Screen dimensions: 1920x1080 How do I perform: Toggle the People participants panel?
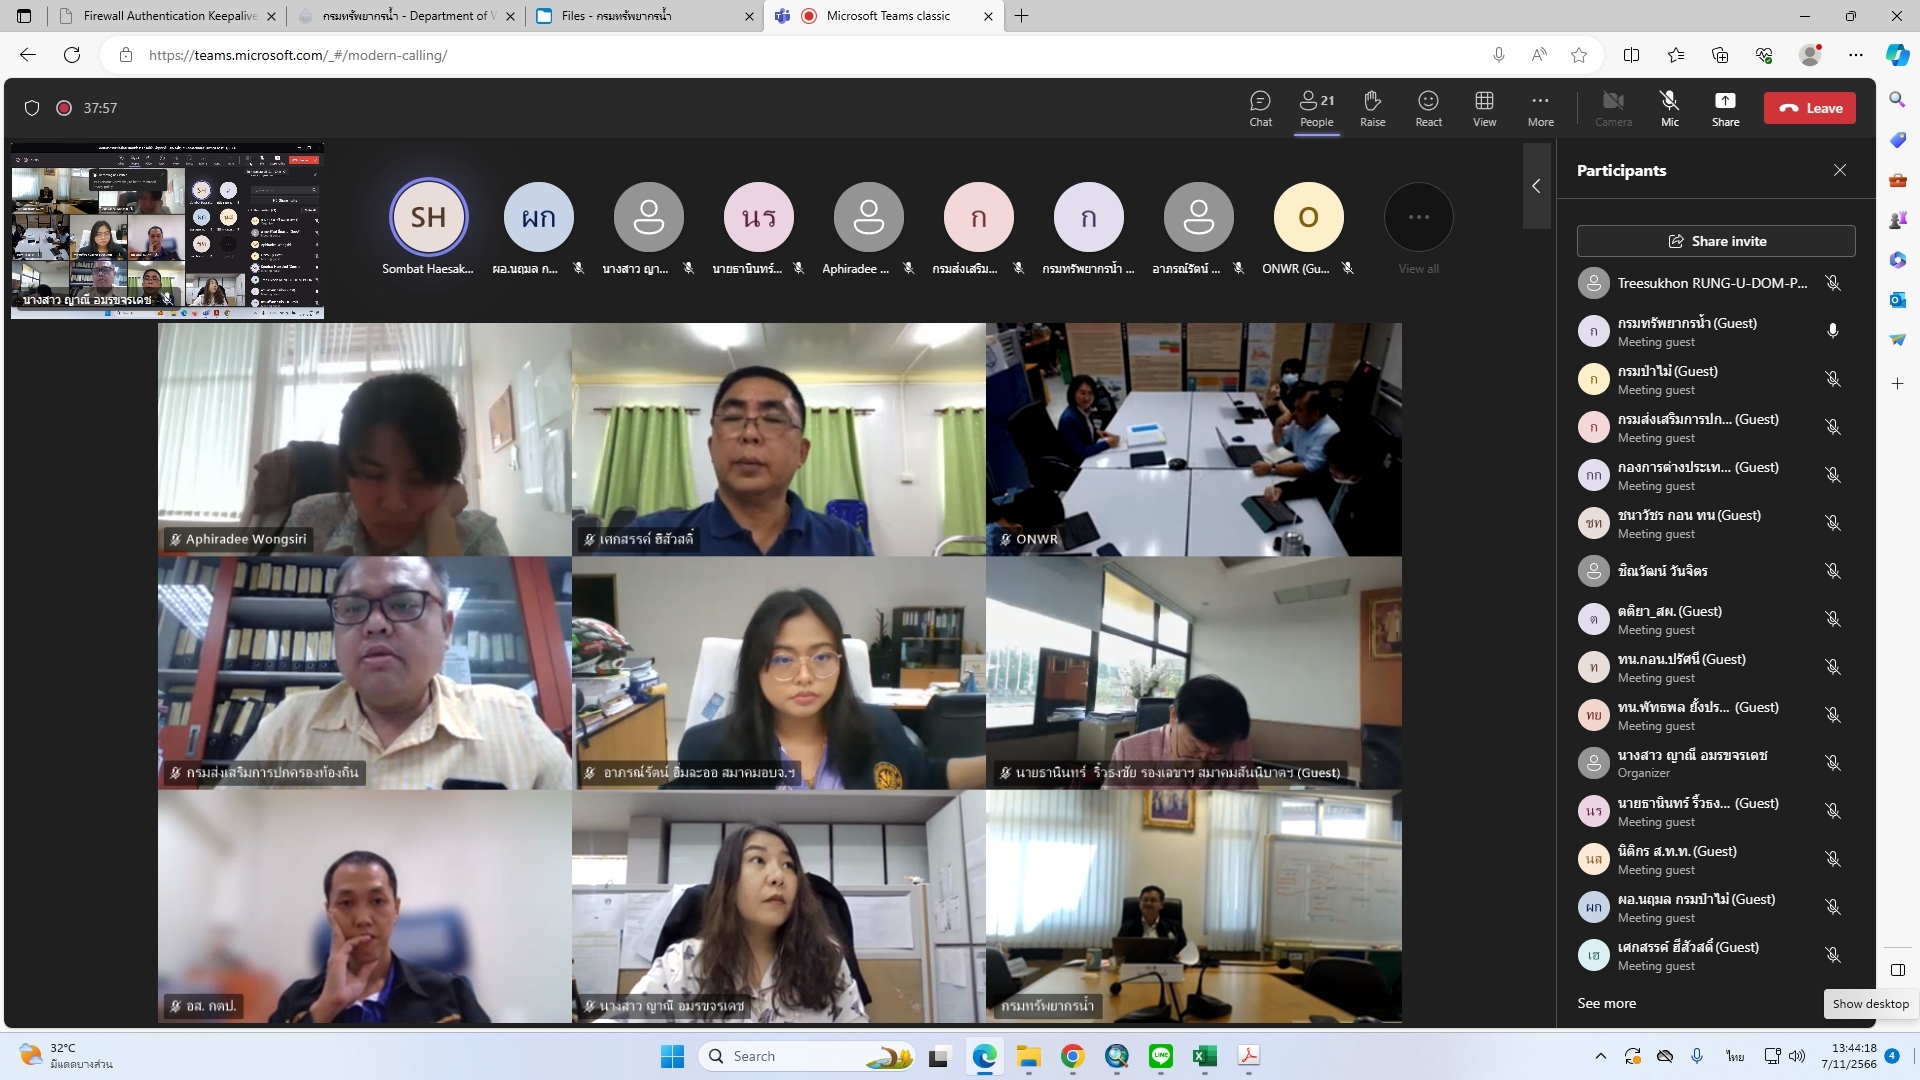coord(1316,108)
